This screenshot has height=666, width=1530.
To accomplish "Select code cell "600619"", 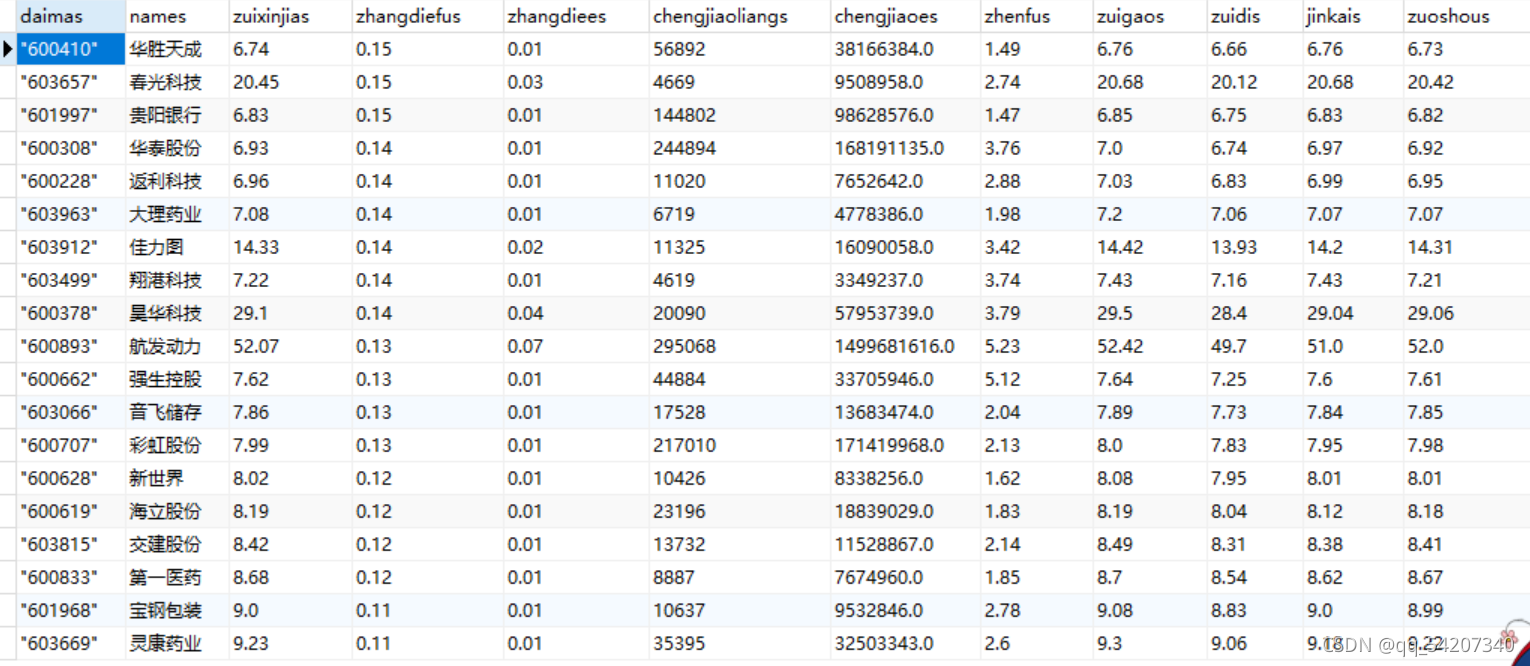I will [71, 511].
